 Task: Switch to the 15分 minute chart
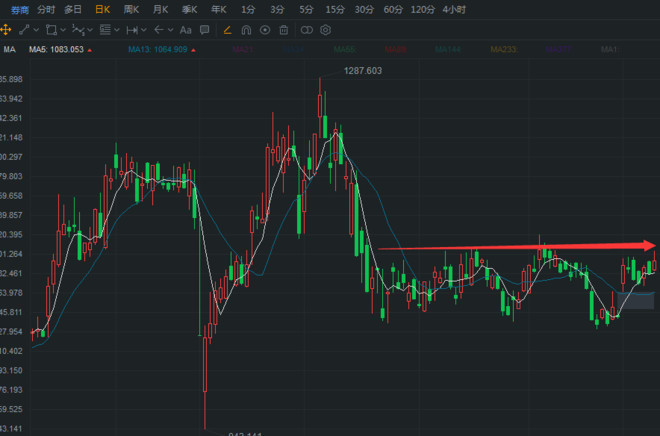tap(335, 10)
